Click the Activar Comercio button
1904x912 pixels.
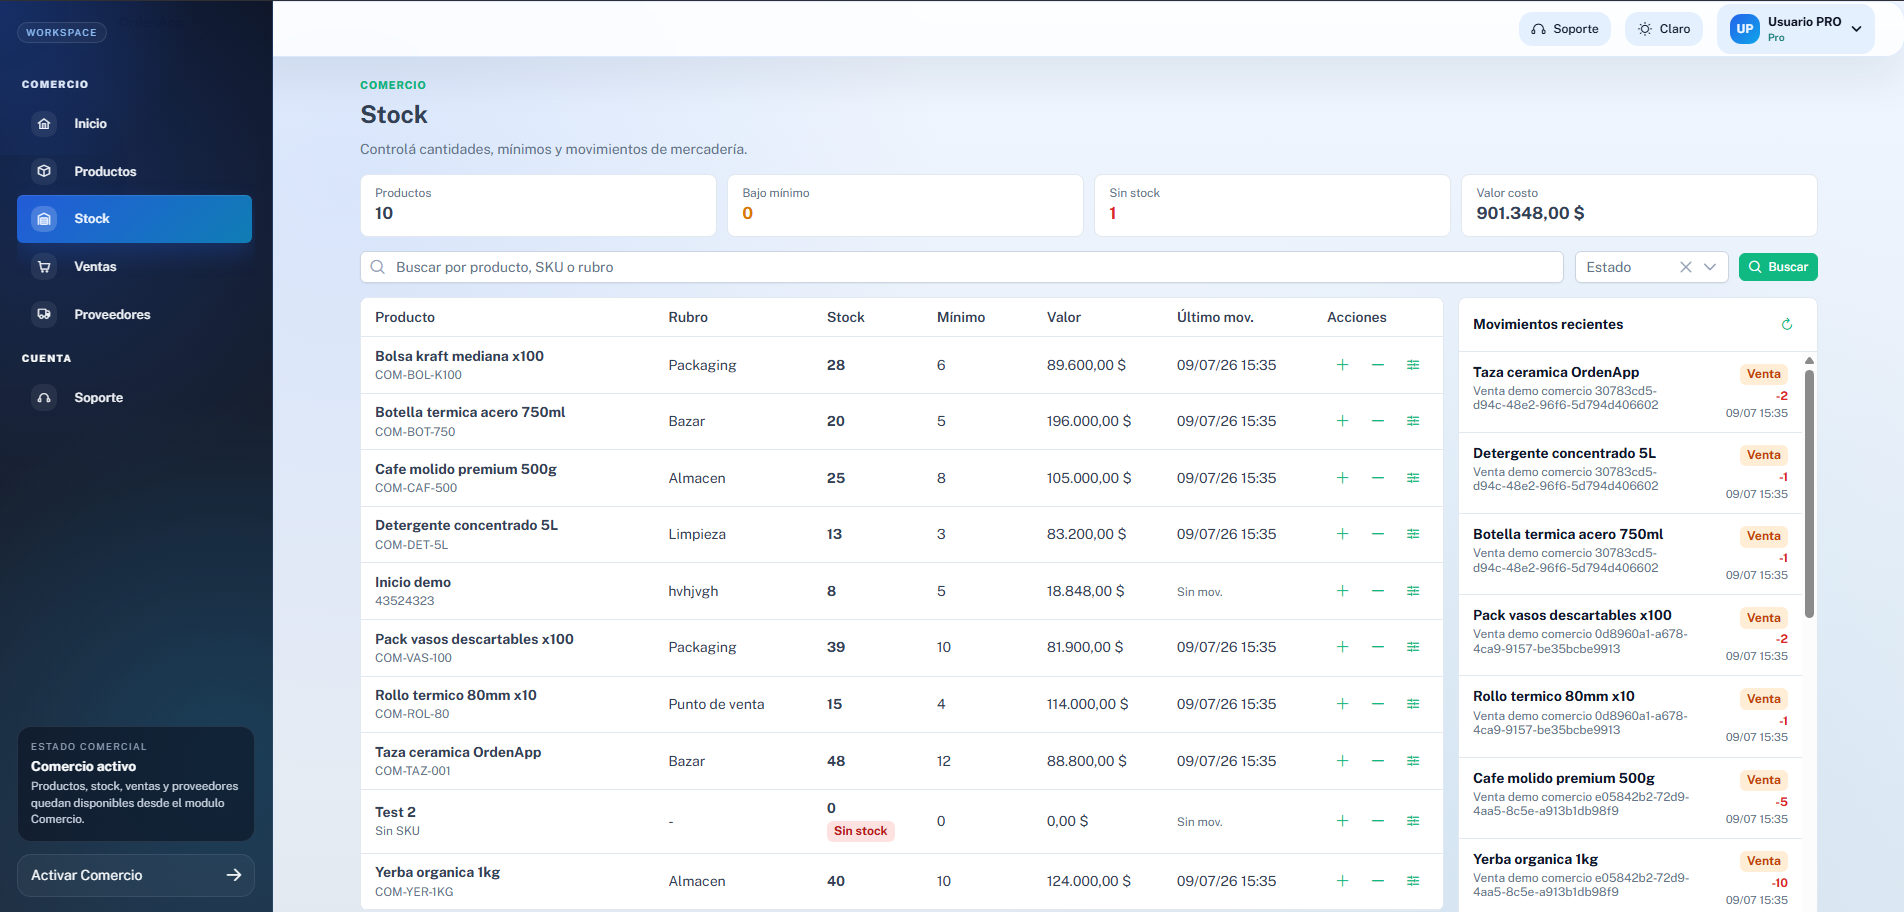(x=136, y=875)
